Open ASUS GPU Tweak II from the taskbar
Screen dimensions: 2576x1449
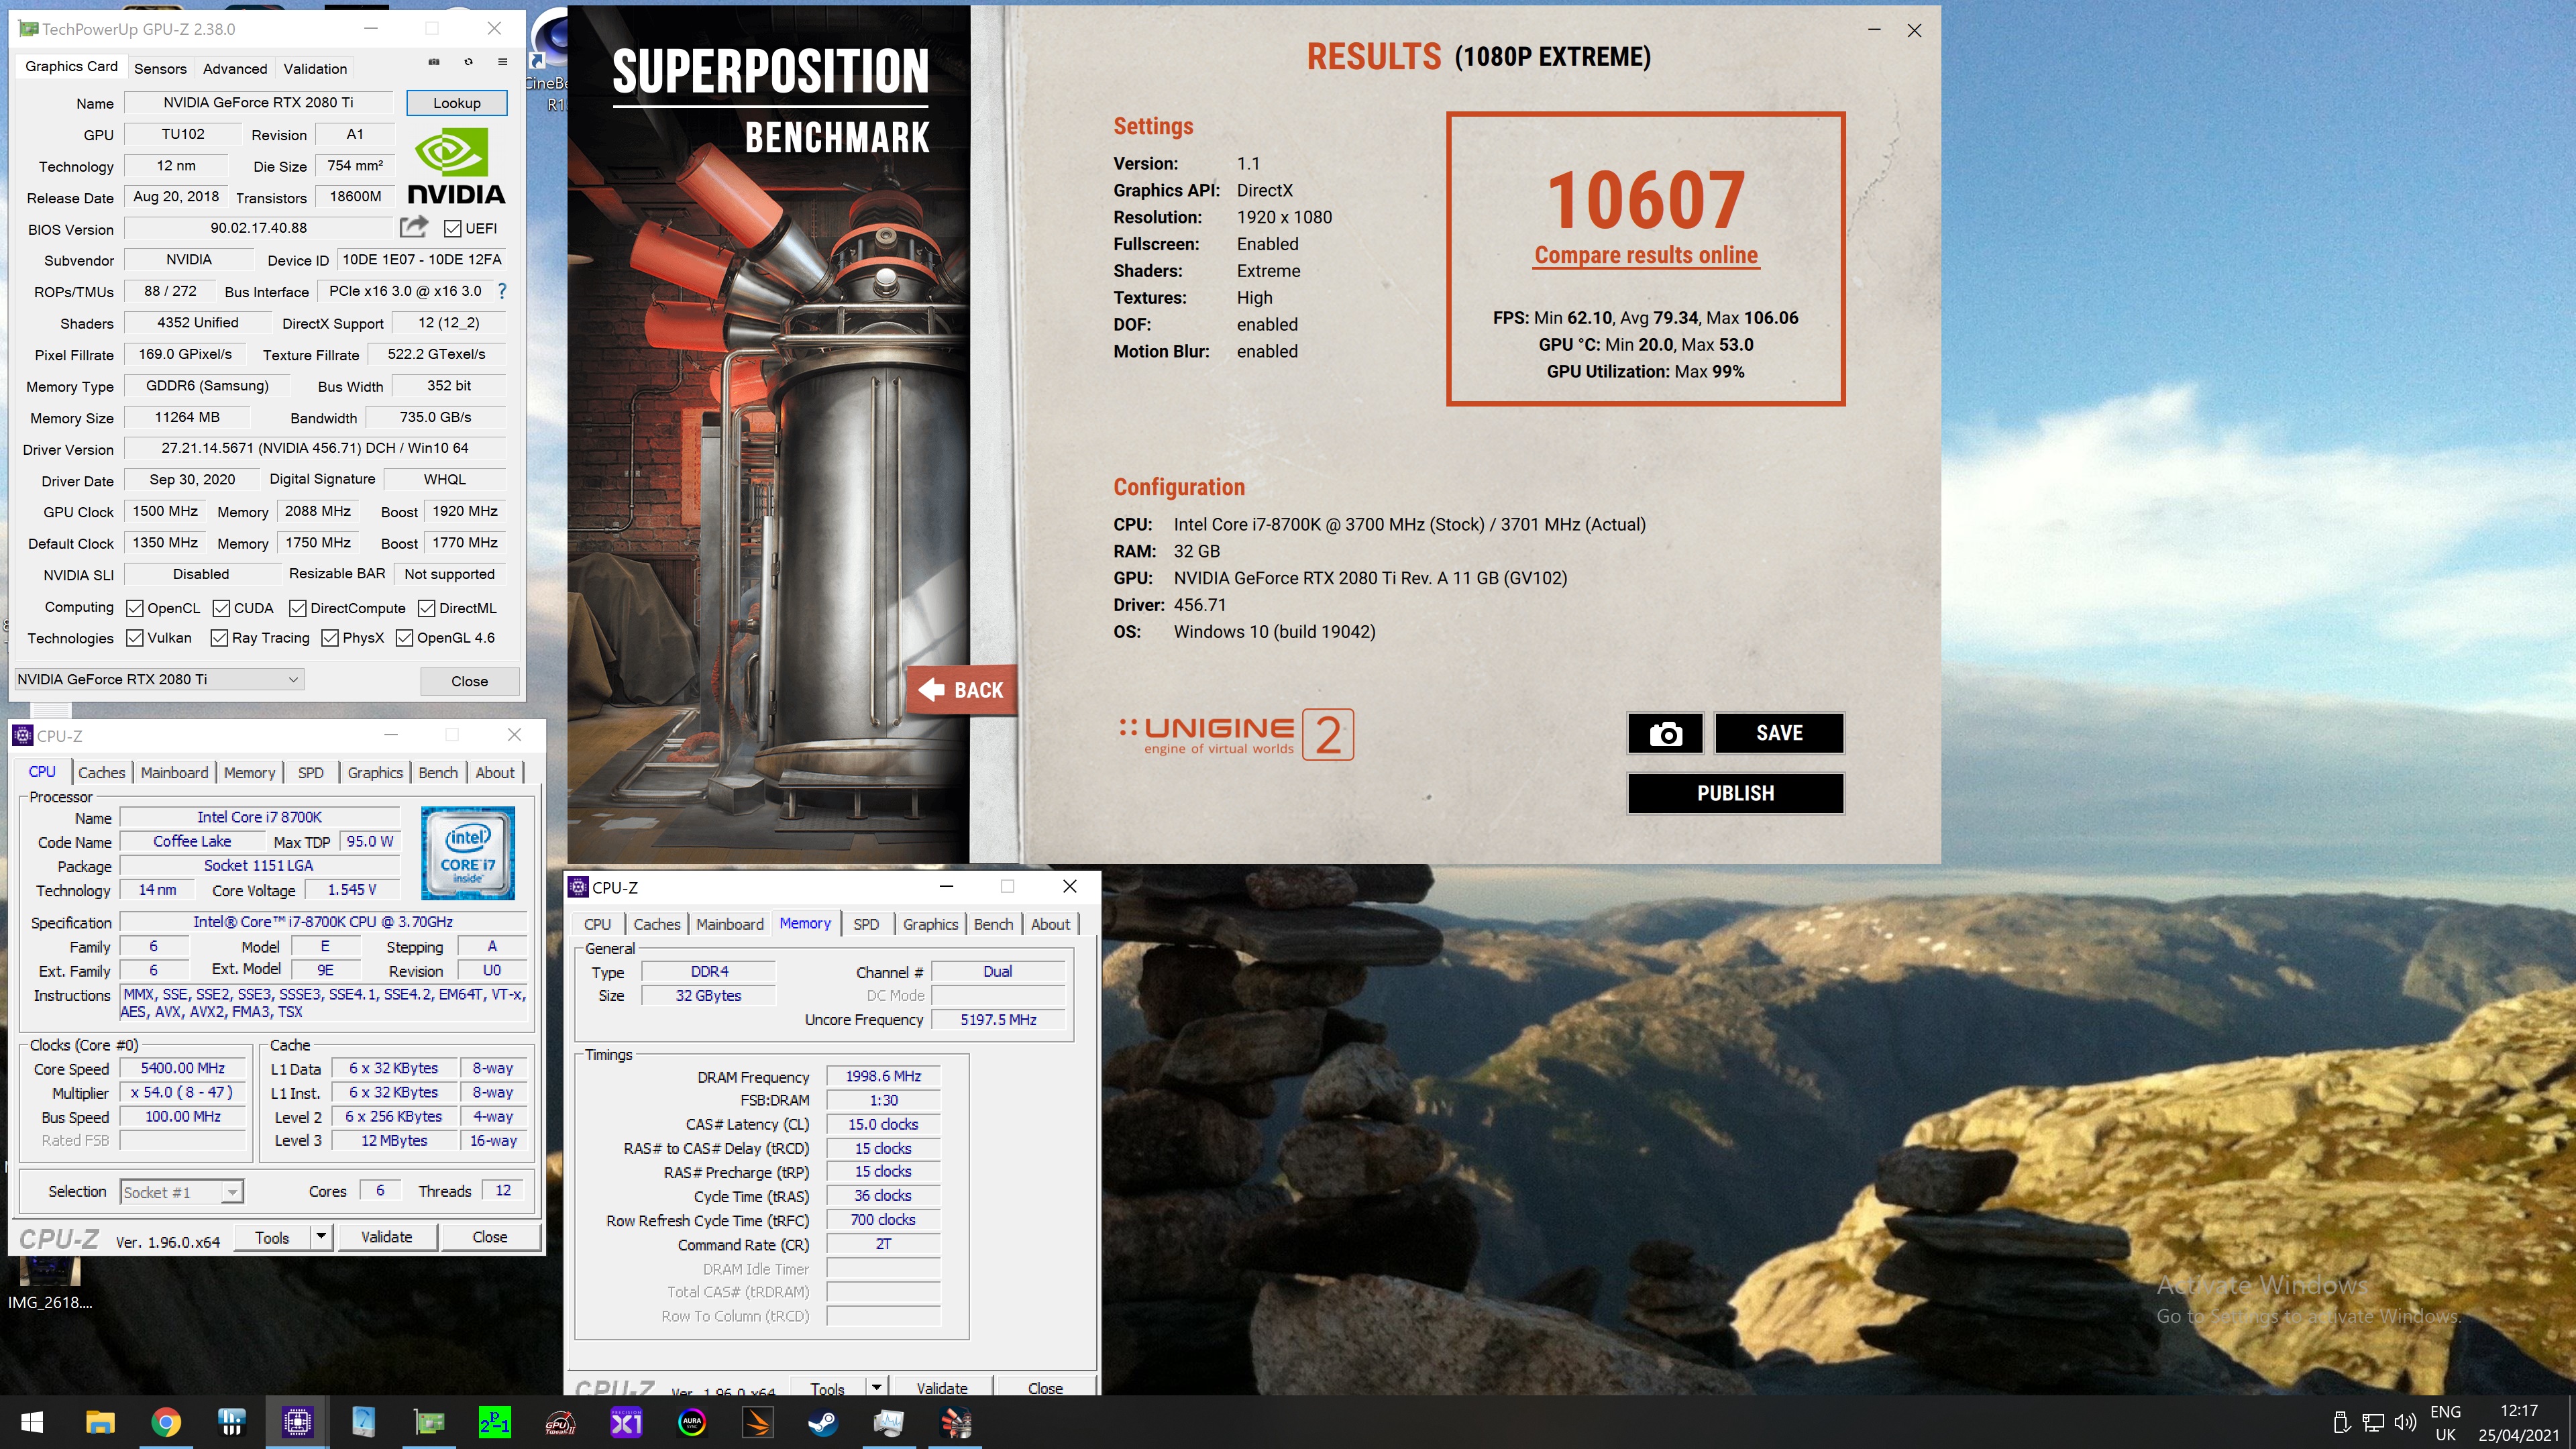[x=560, y=1422]
